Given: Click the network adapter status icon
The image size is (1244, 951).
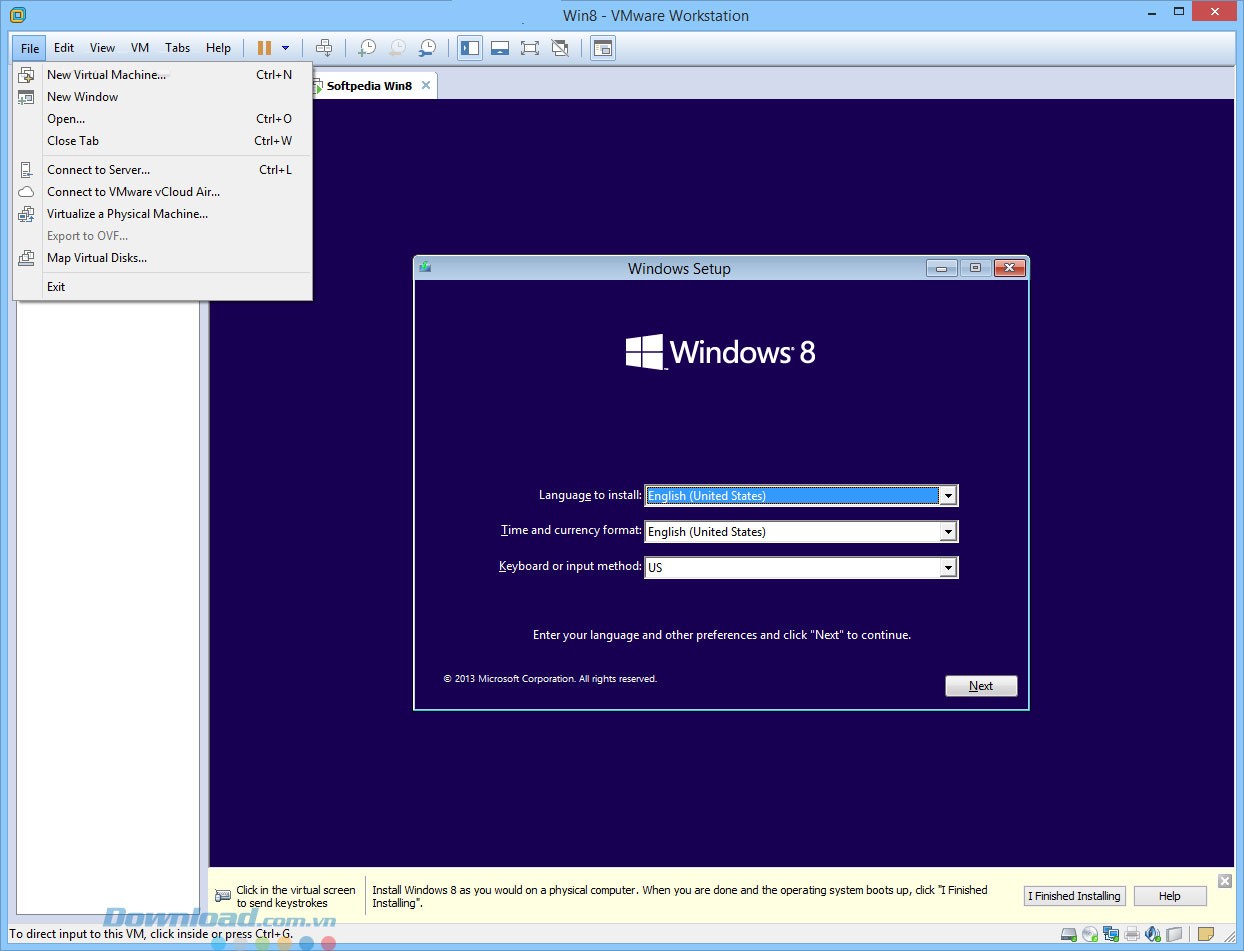Looking at the screenshot, I should click(x=1110, y=934).
